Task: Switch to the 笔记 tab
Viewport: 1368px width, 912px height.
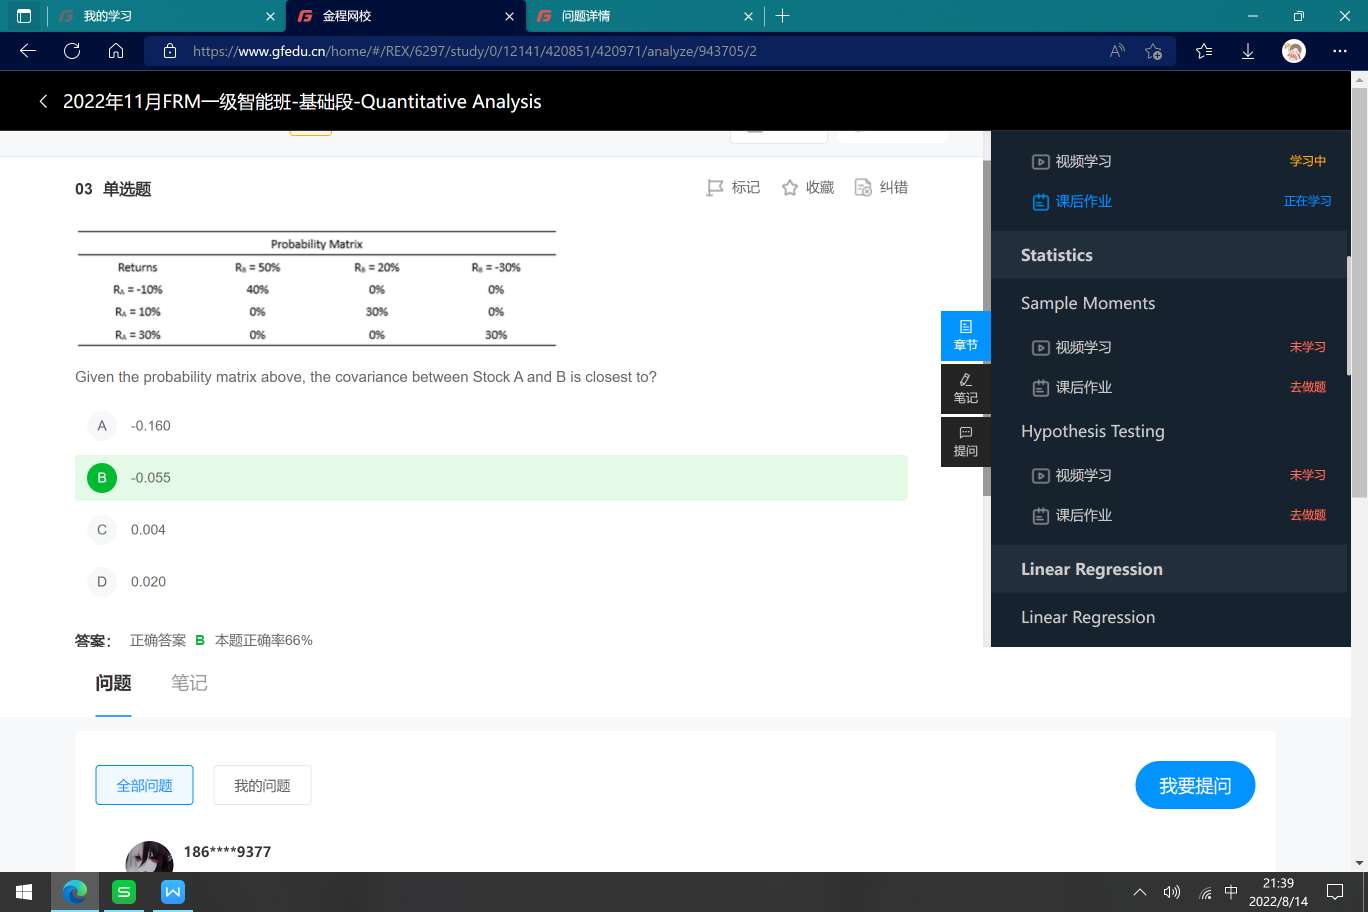Action: point(189,683)
